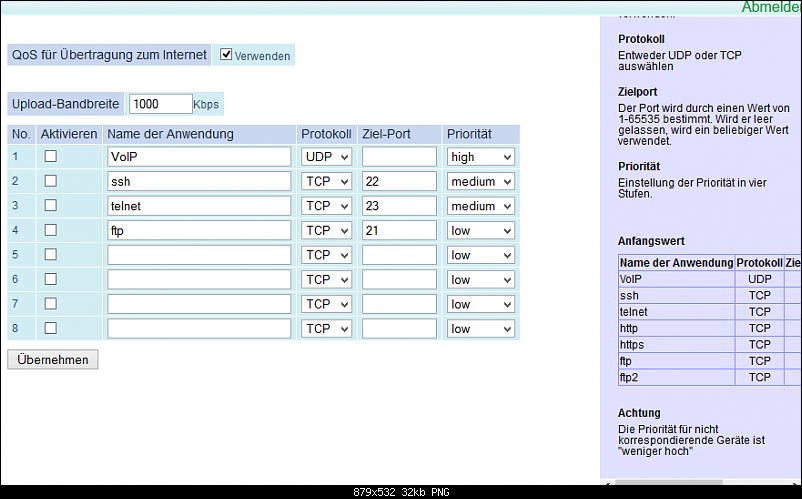
Task: Click the 'Achtung' help heading
Action: click(x=639, y=413)
